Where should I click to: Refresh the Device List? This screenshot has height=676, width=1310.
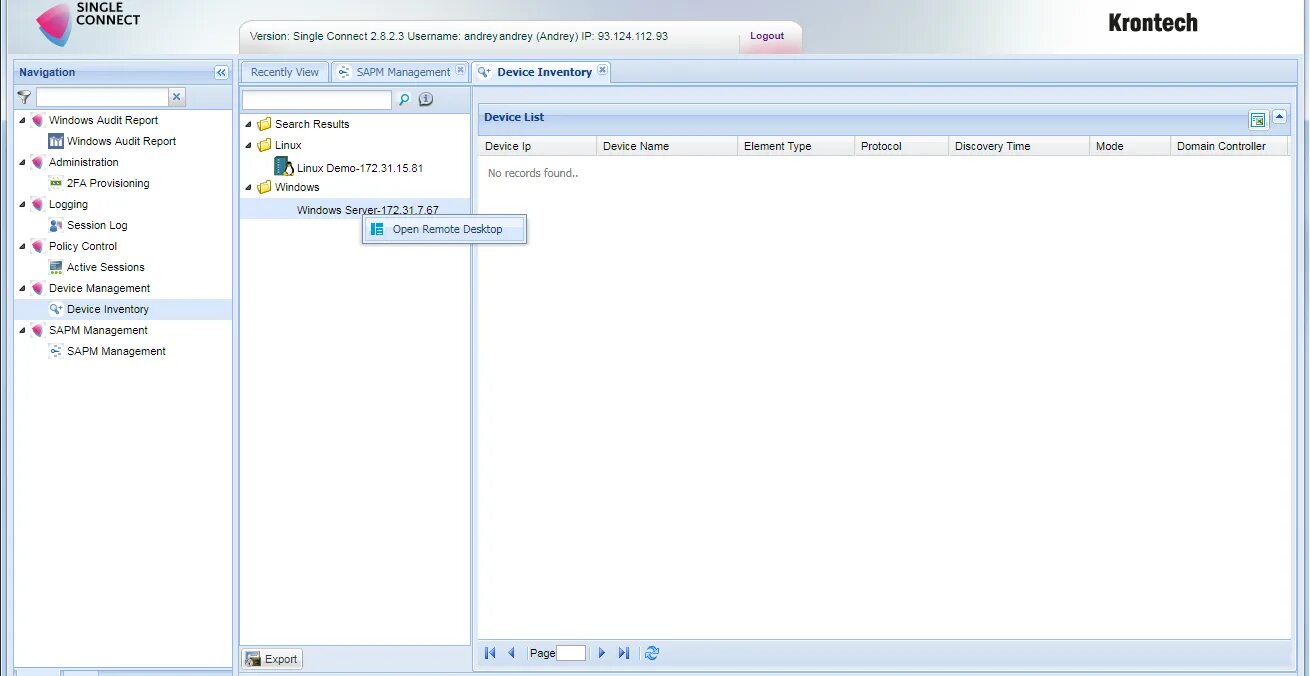(x=652, y=653)
